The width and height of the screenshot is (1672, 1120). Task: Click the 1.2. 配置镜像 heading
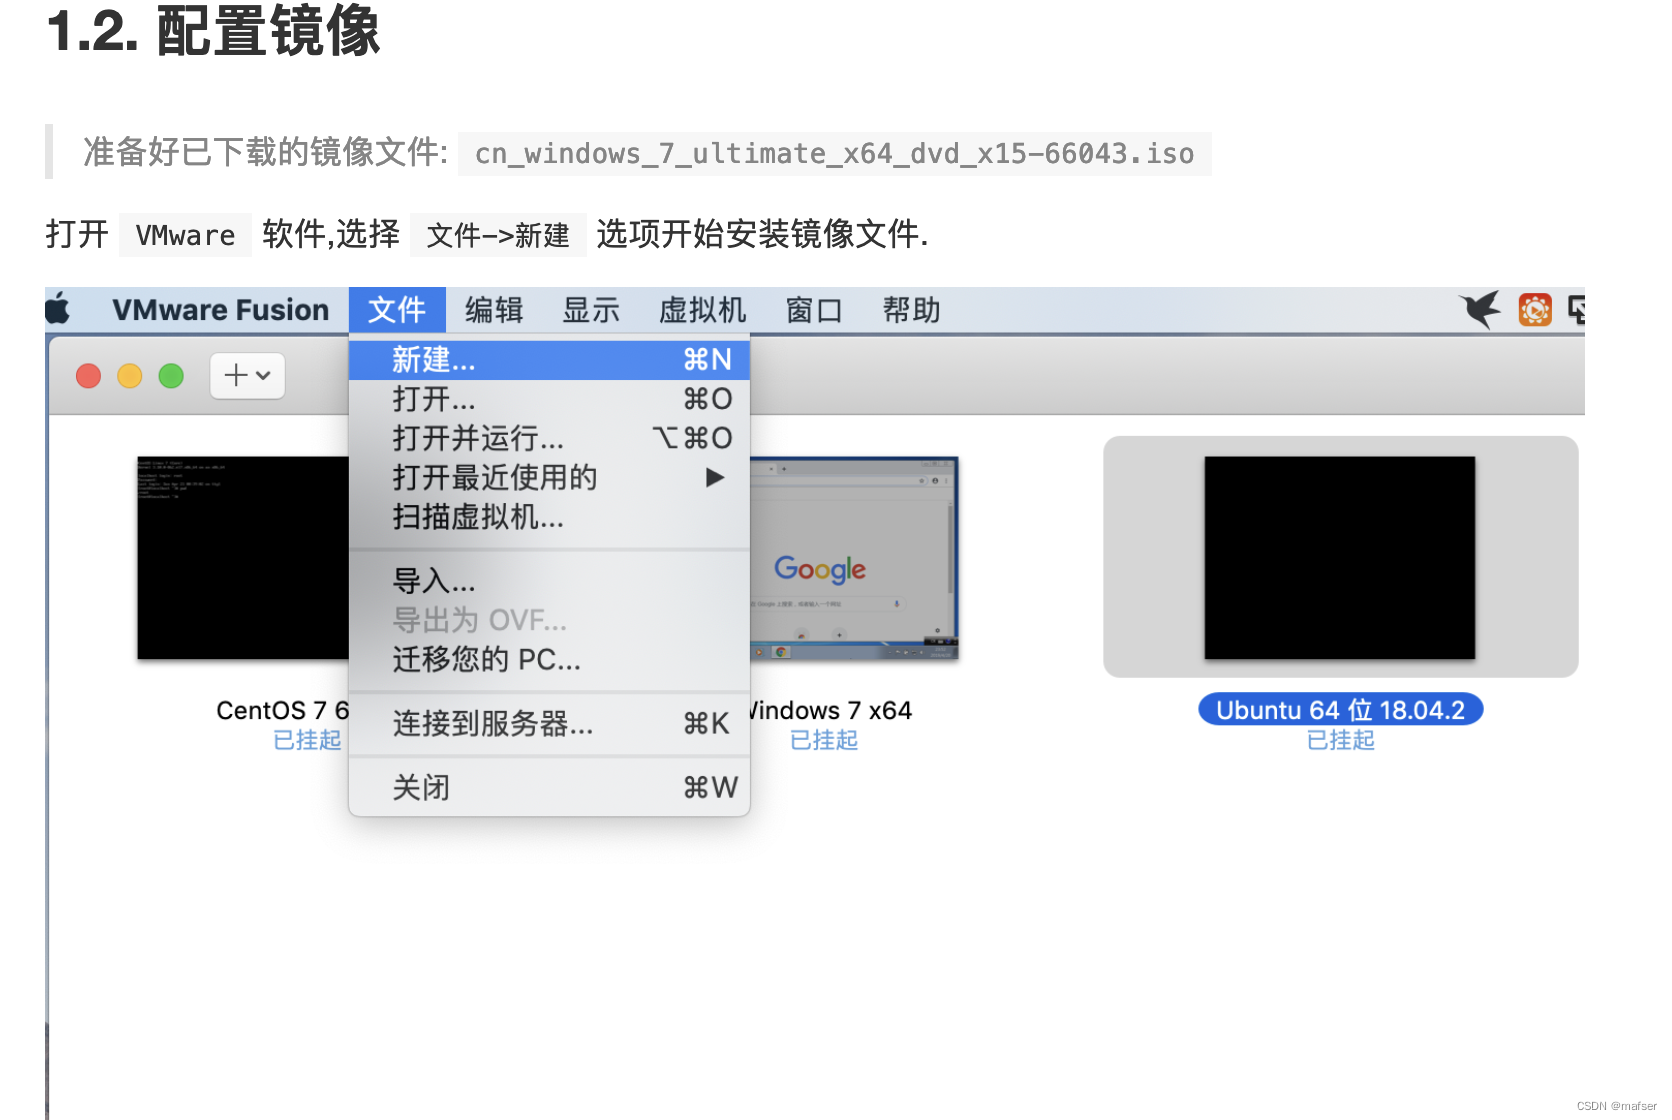(x=213, y=30)
